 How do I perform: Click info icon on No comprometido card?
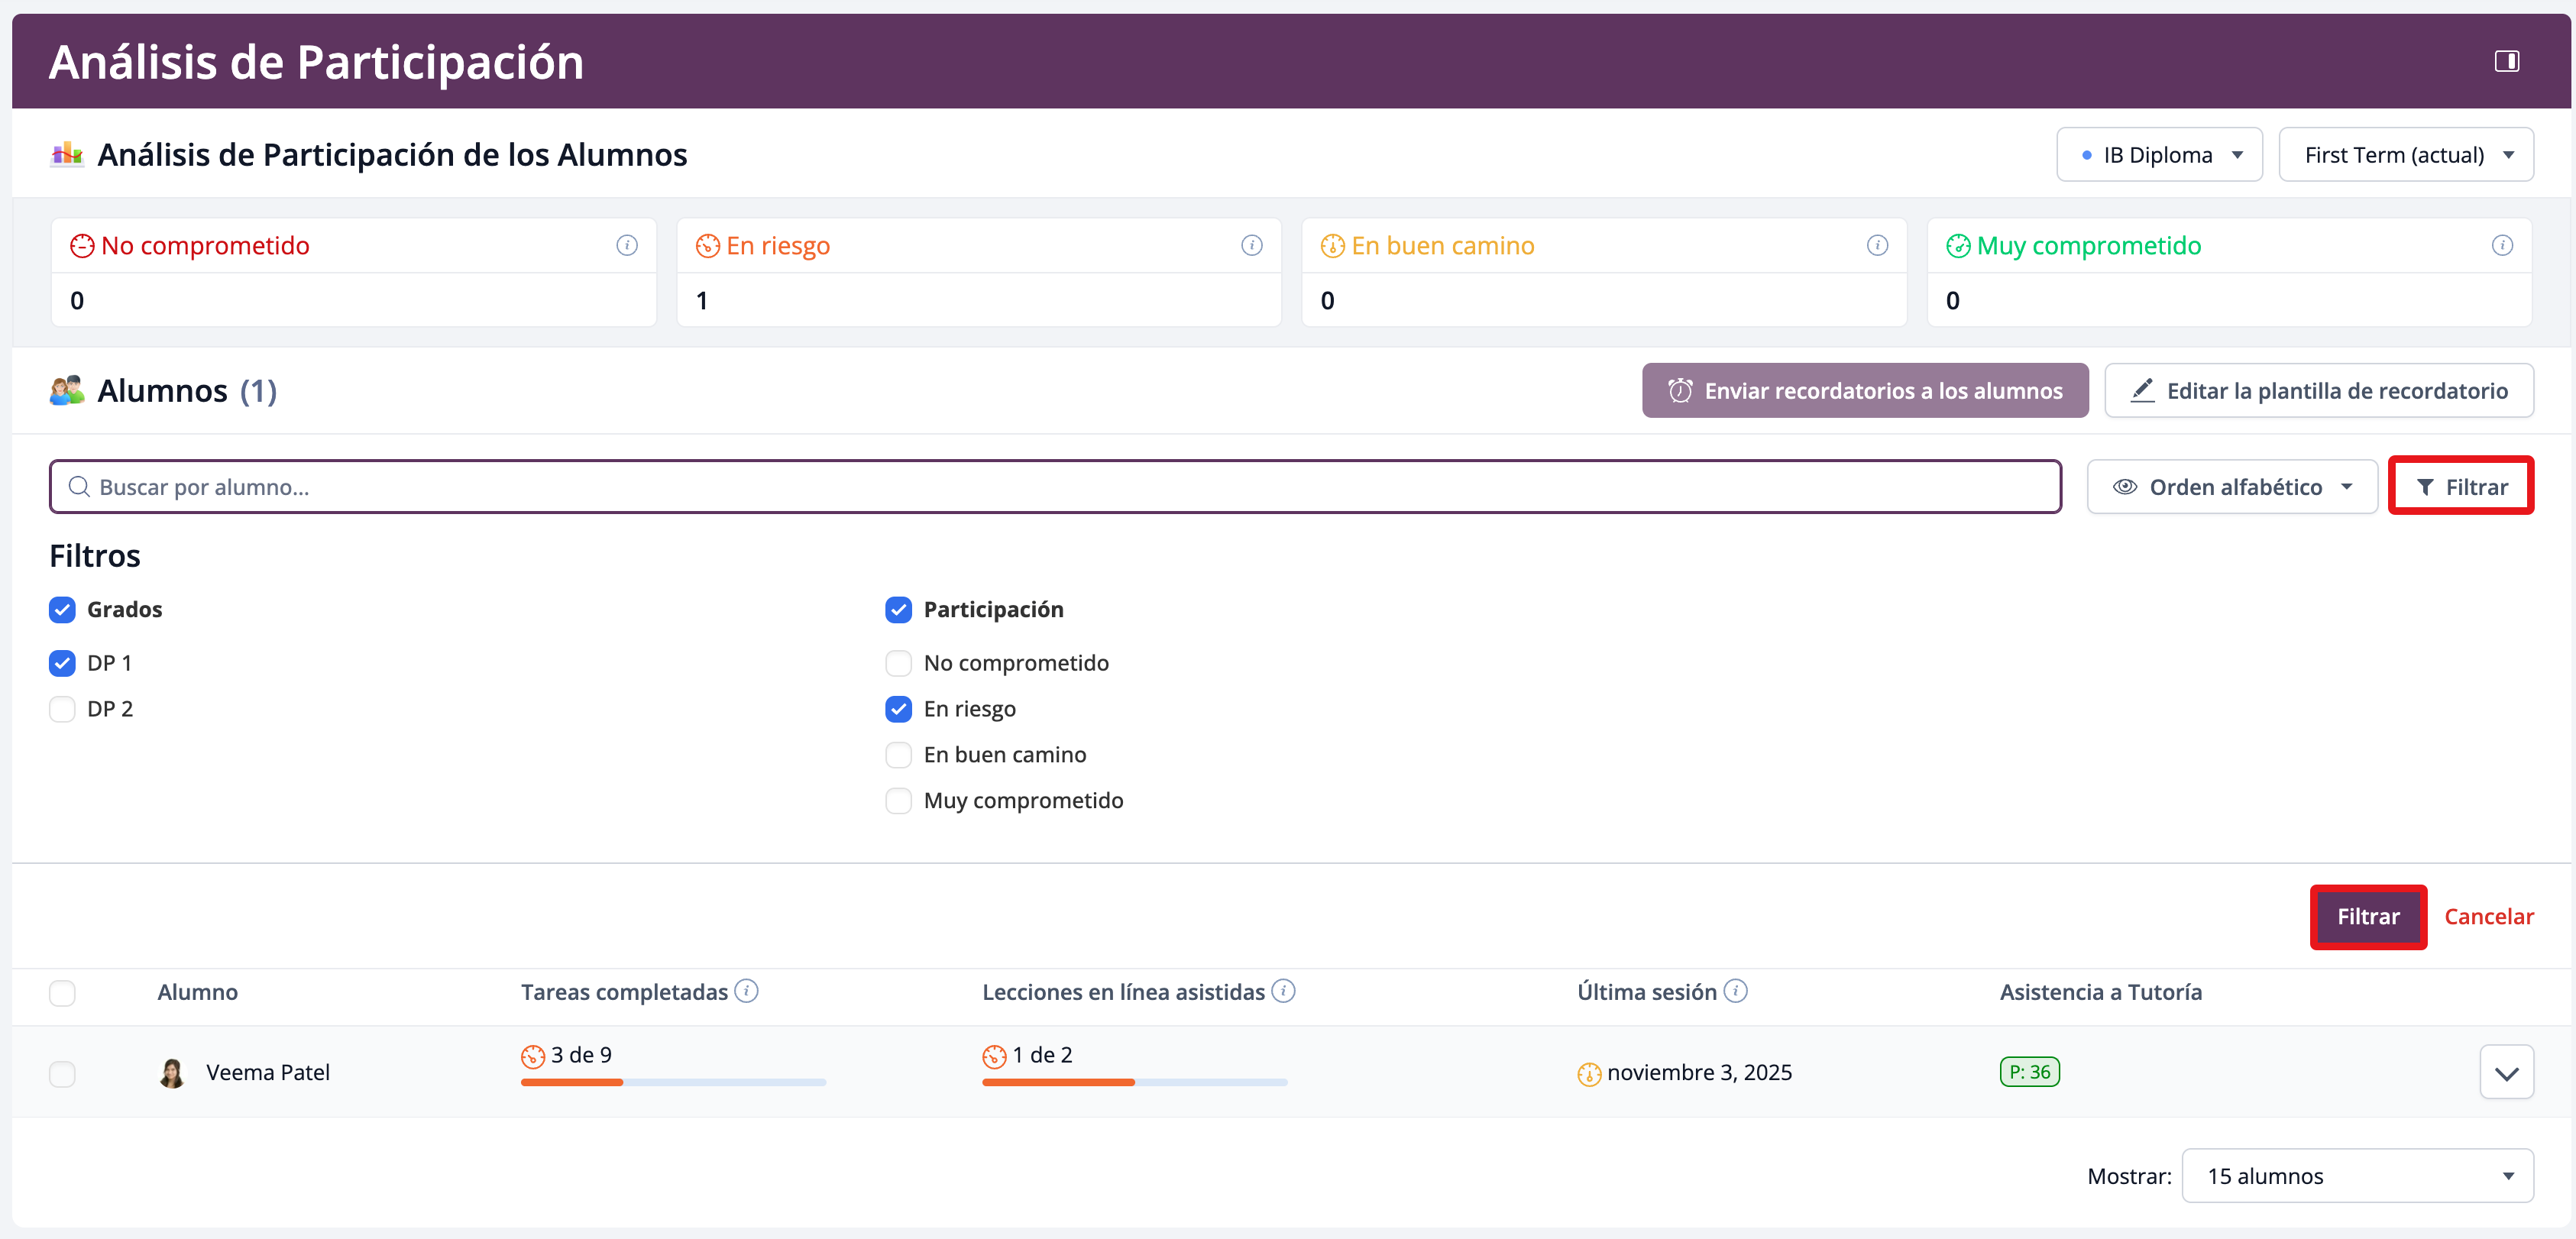(627, 245)
